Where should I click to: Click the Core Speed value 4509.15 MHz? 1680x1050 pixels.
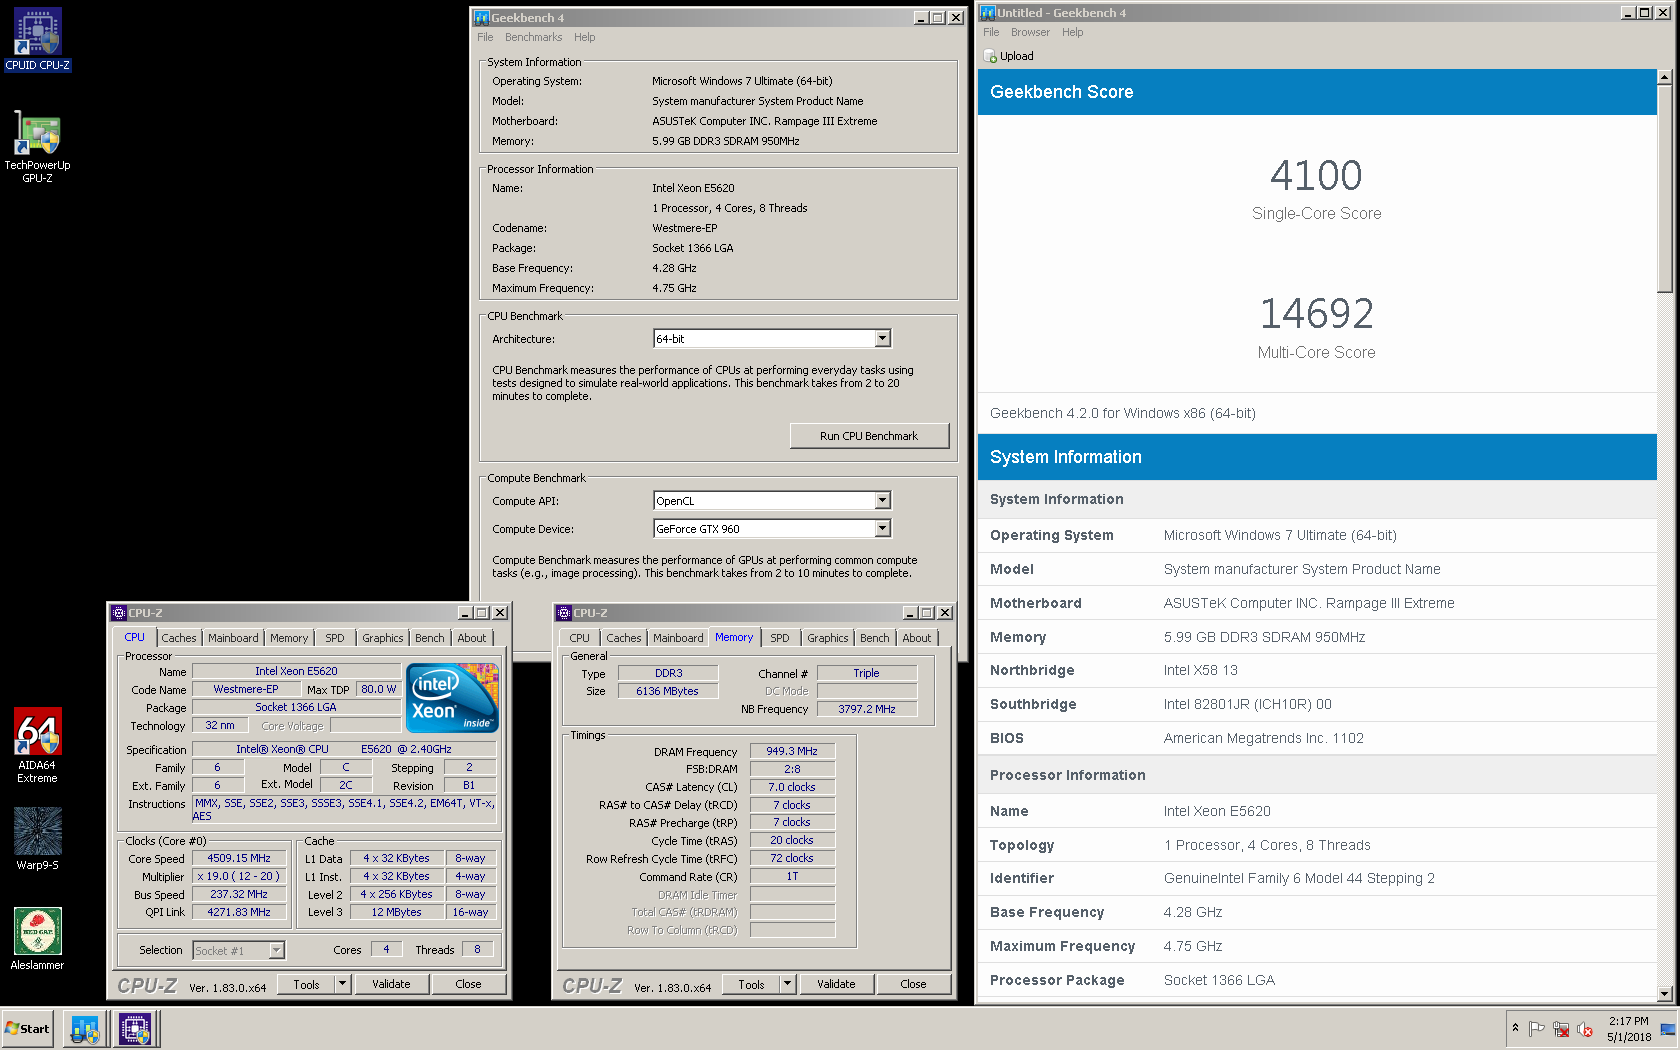[x=238, y=858]
